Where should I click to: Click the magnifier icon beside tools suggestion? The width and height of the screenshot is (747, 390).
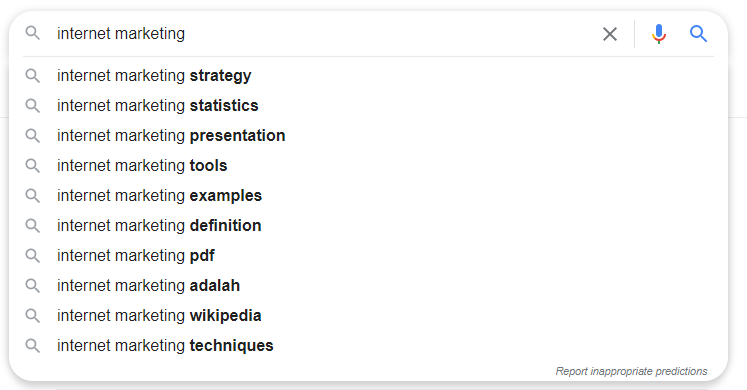click(32, 166)
